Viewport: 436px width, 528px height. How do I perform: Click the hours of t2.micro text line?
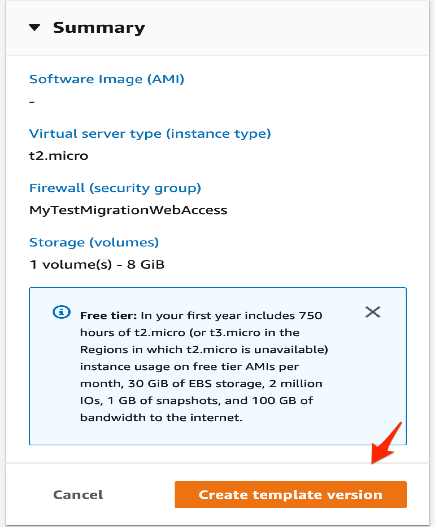tap(190, 333)
